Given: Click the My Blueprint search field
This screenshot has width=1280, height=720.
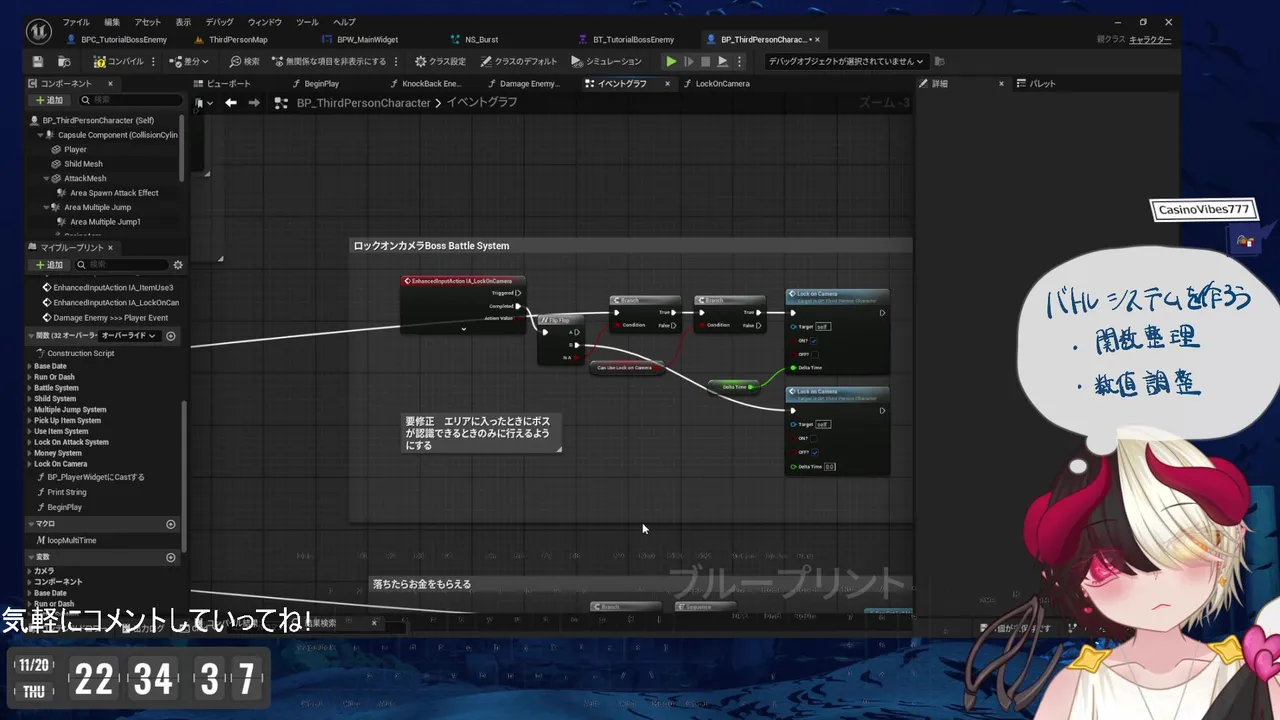Looking at the screenshot, I should tap(122, 265).
